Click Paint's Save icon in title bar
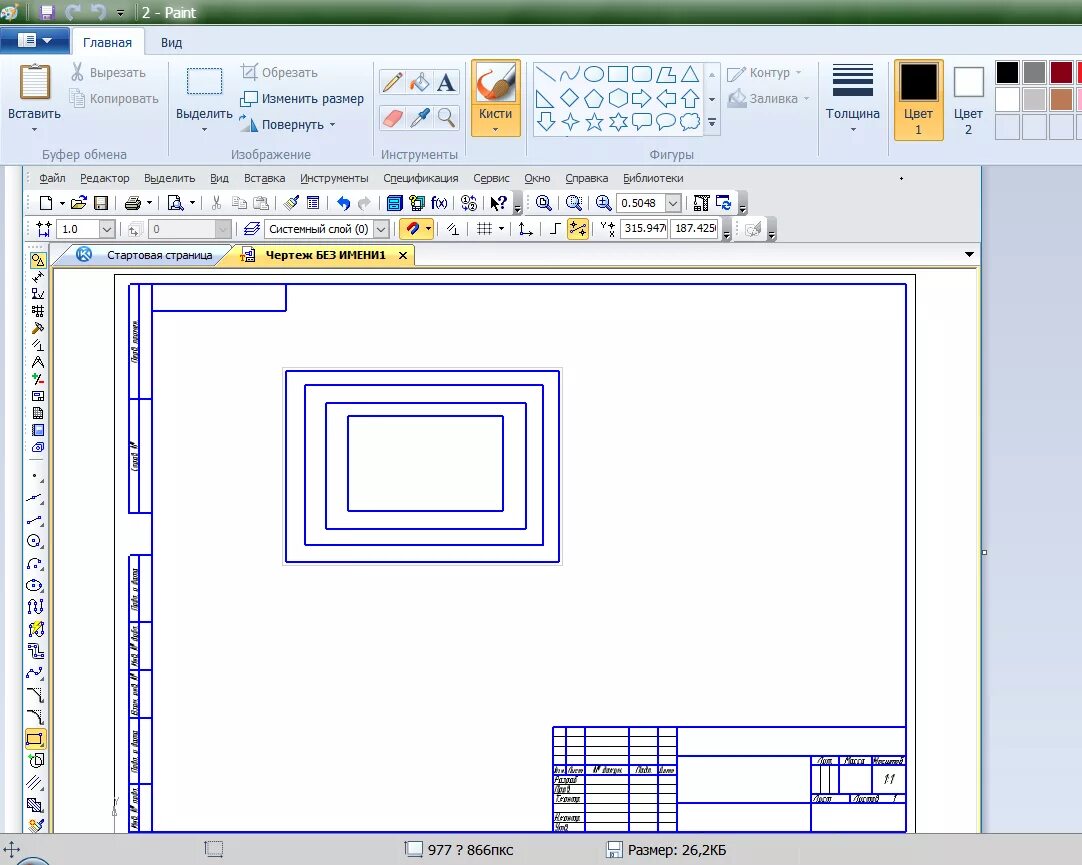 point(47,12)
